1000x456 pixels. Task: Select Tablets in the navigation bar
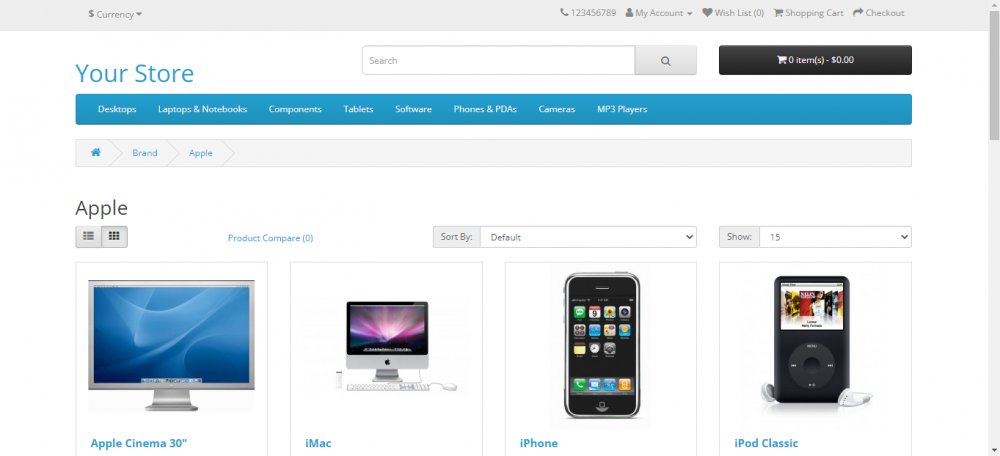(358, 109)
